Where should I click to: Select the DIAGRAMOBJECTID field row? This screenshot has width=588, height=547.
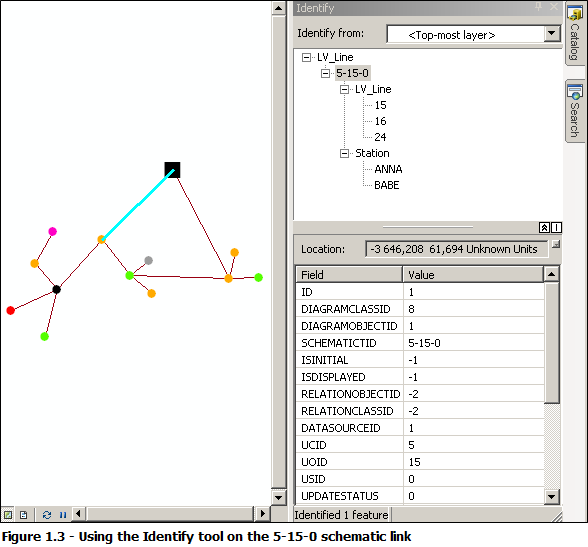(x=420, y=326)
